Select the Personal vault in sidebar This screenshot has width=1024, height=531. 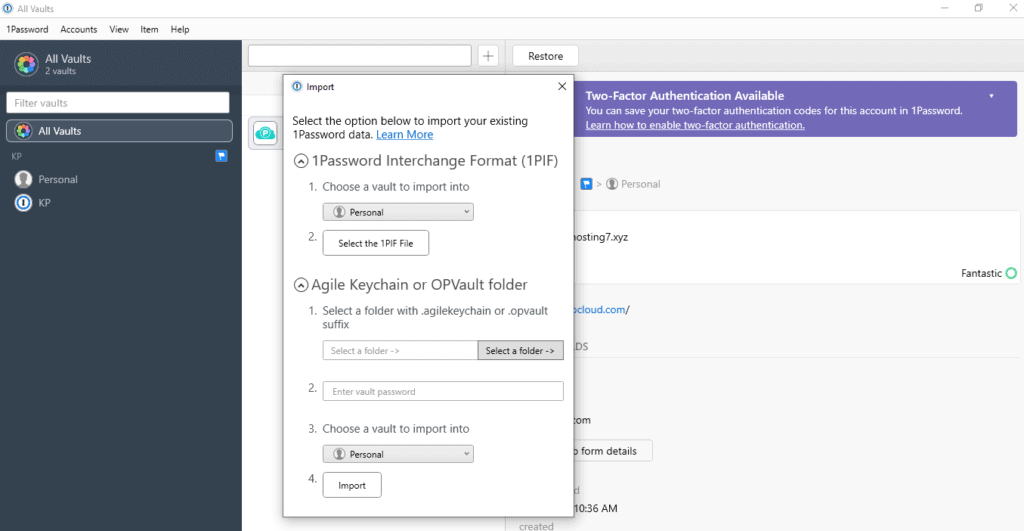tap(58, 180)
